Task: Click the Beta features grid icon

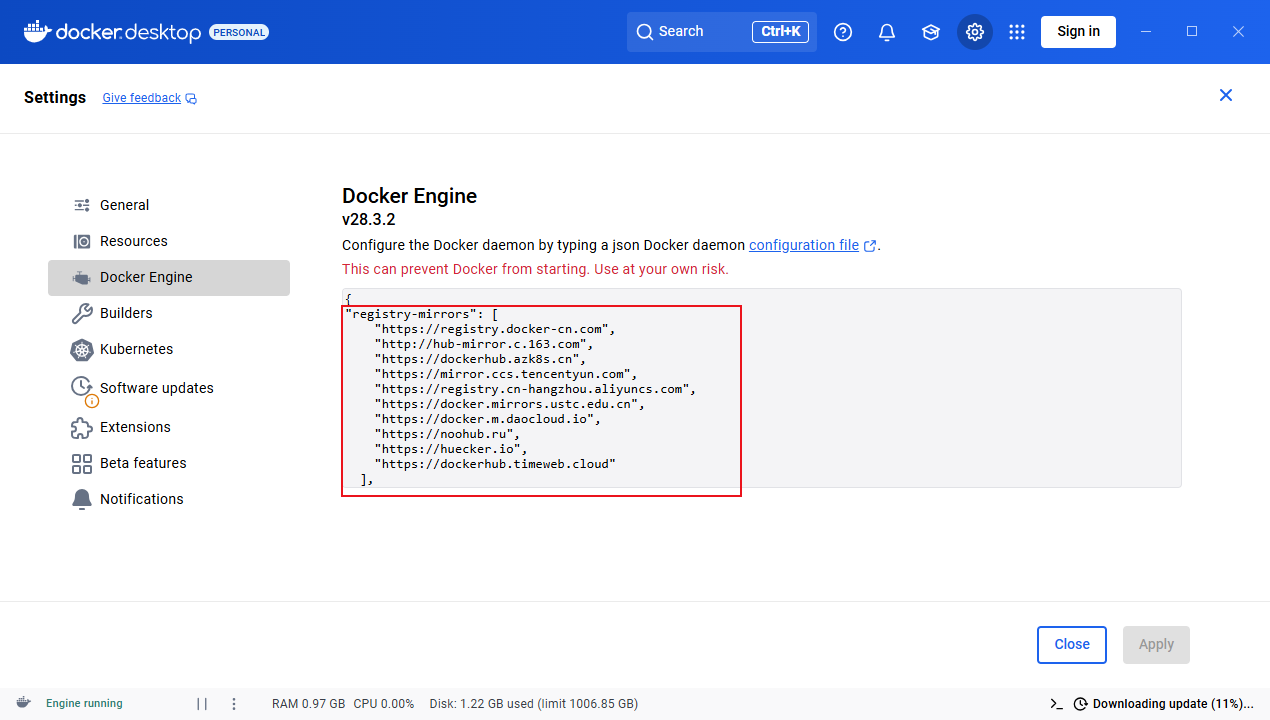Action: click(82, 464)
